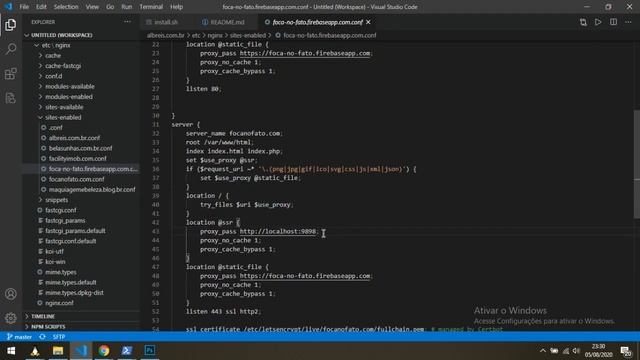Collapse the sites-enabled folder
This screenshot has width=640, height=360.
63,118
